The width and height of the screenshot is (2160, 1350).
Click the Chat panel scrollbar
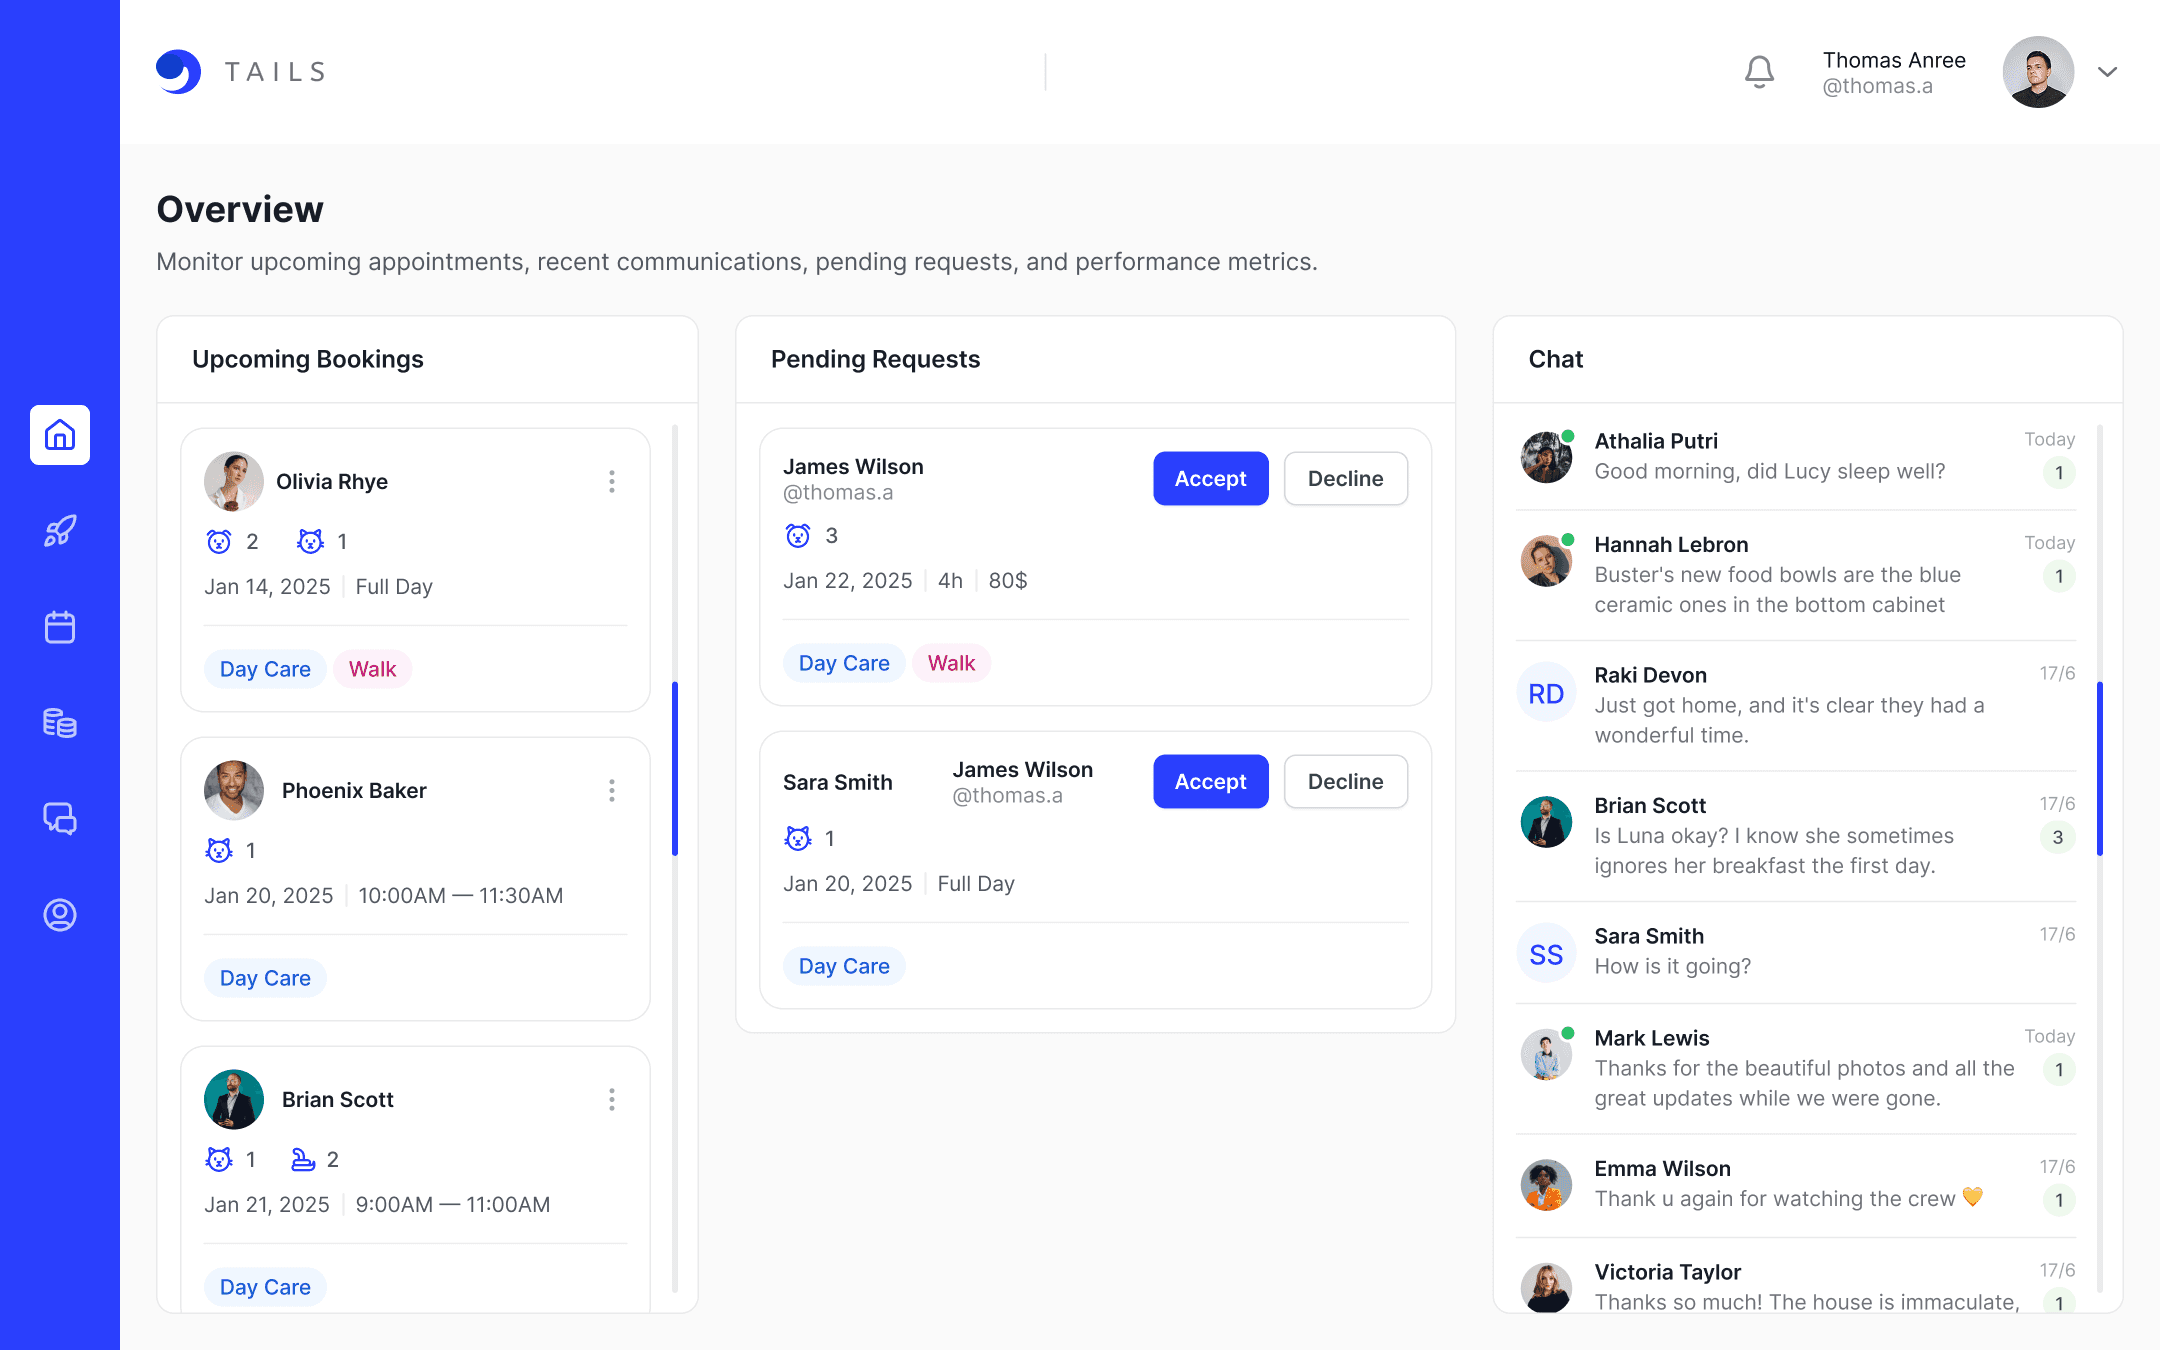[x=2099, y=768]
